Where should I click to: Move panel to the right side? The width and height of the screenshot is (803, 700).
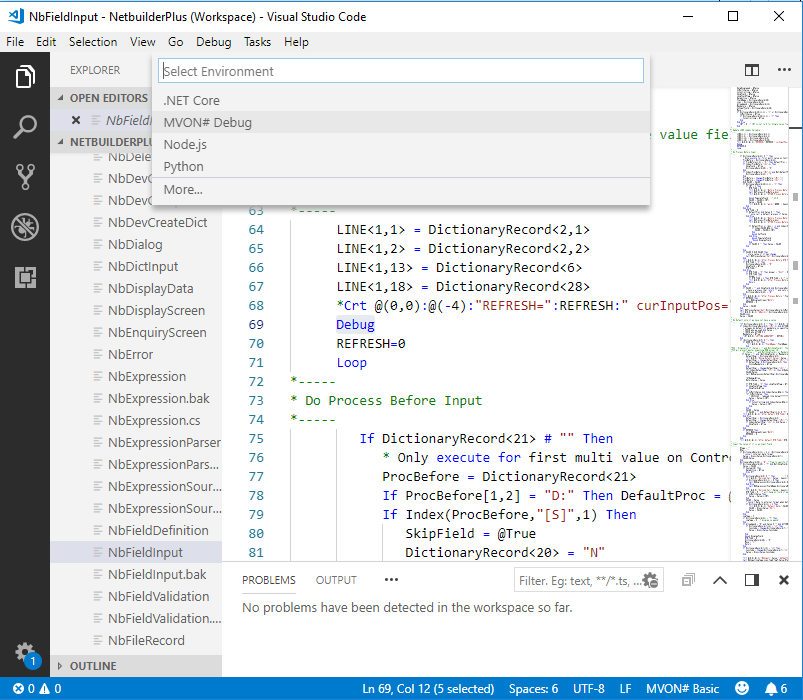(x=752, y=580)
